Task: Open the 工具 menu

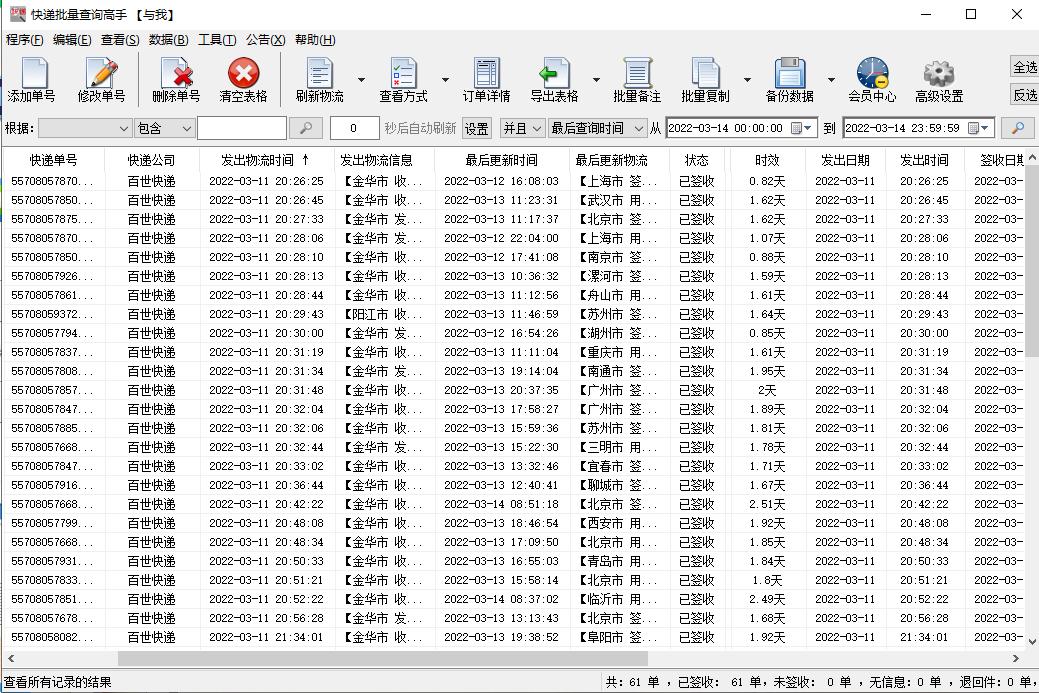Action: [216, 39]
